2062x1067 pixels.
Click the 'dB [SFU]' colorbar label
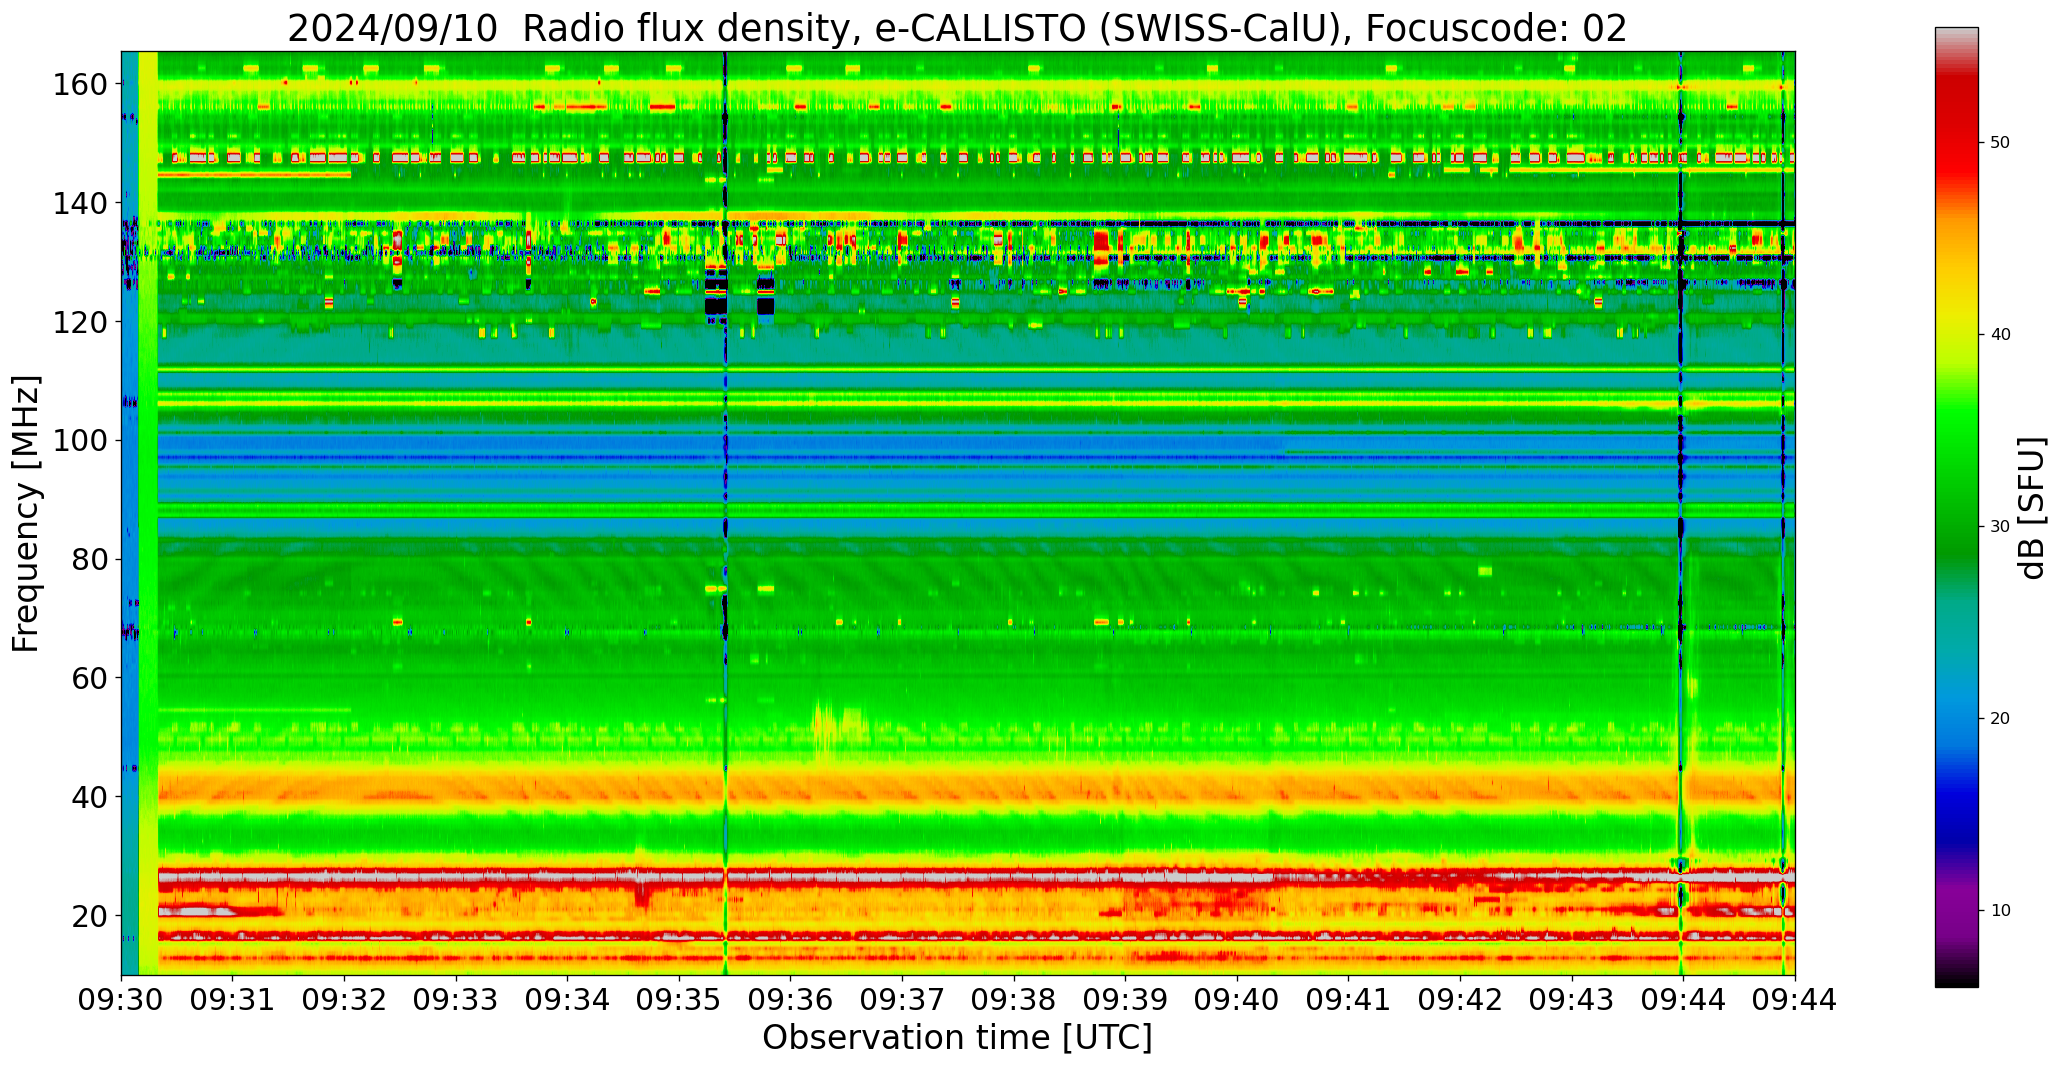2032,507
